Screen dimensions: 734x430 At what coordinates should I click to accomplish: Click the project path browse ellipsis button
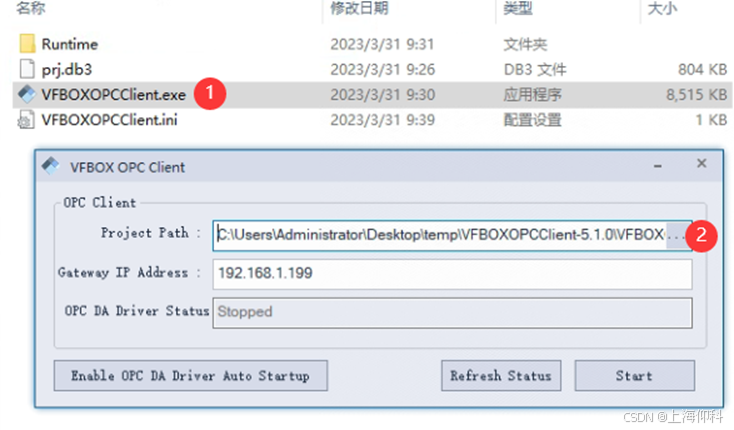pyautogui.click(x=677, y=235)
